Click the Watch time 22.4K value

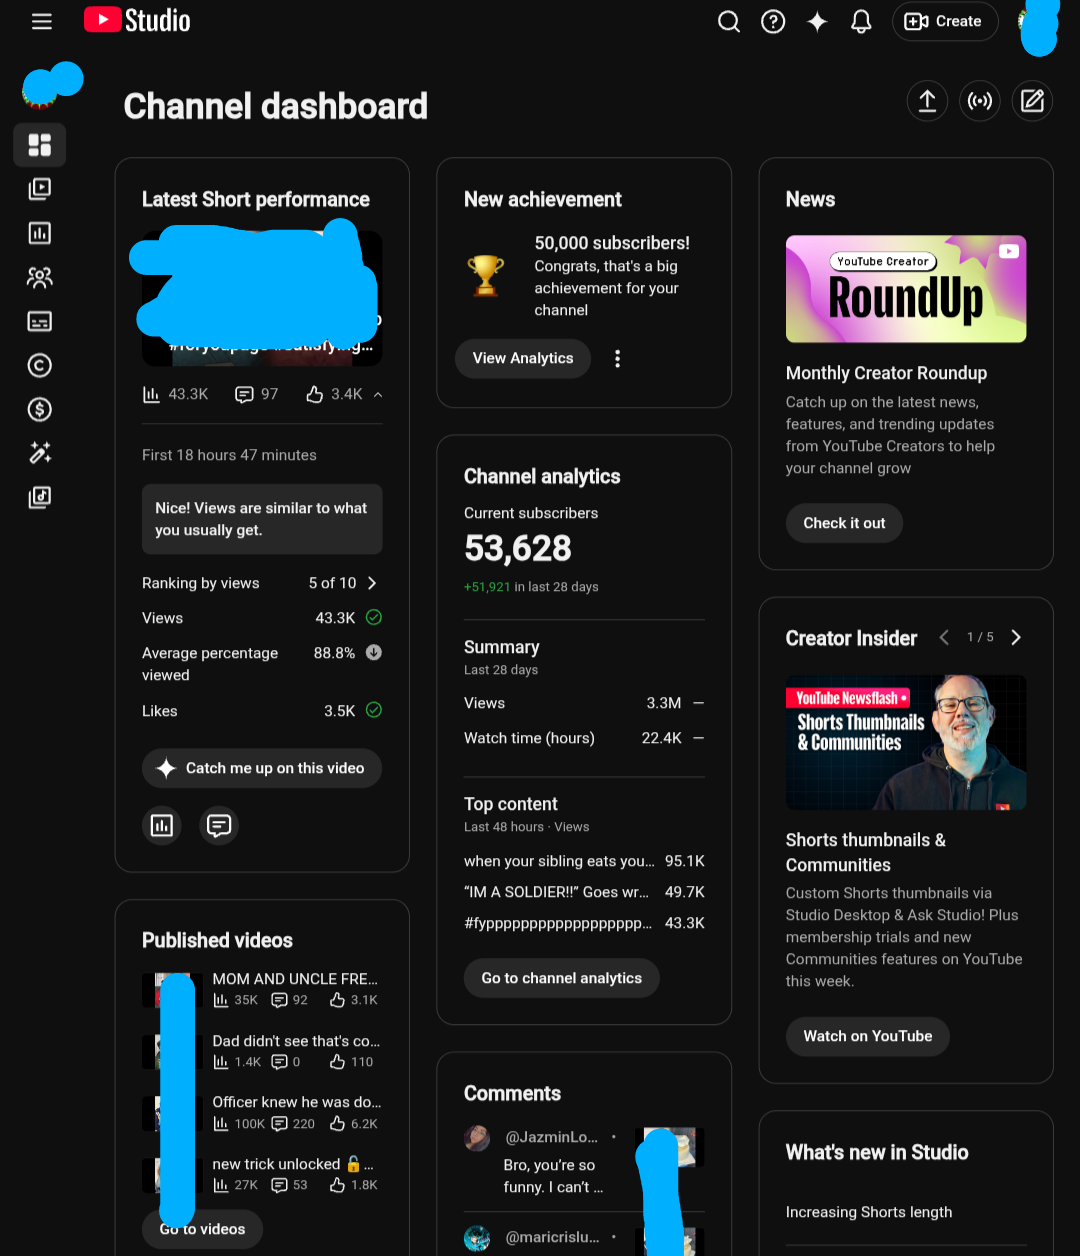[661, 738]
